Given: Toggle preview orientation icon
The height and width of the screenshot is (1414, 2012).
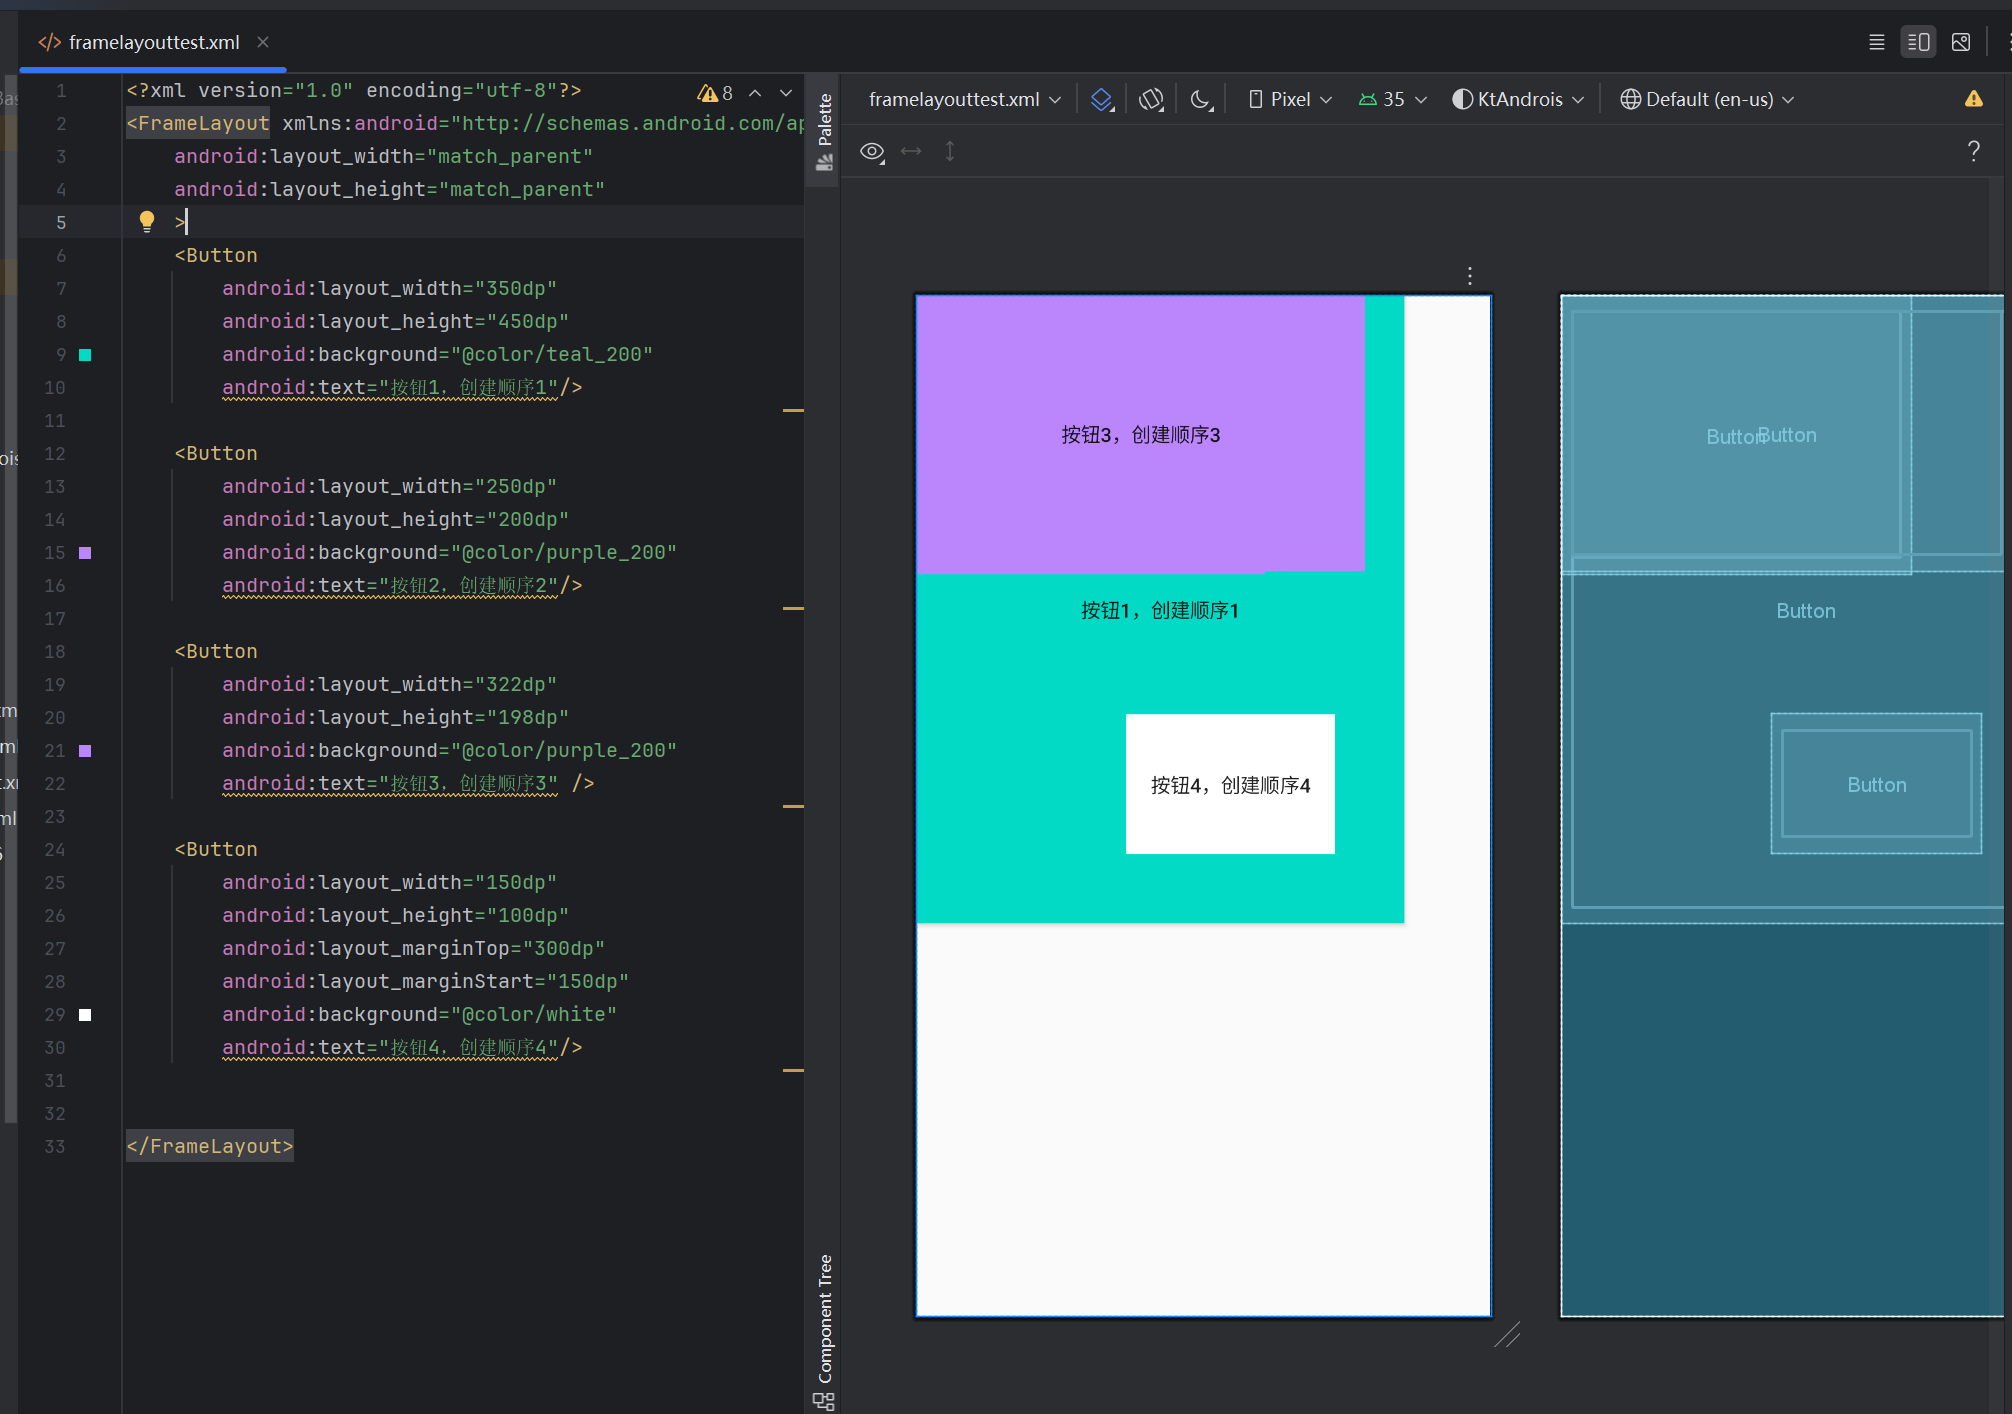Looking at the screenshot, I should 1152,99.
